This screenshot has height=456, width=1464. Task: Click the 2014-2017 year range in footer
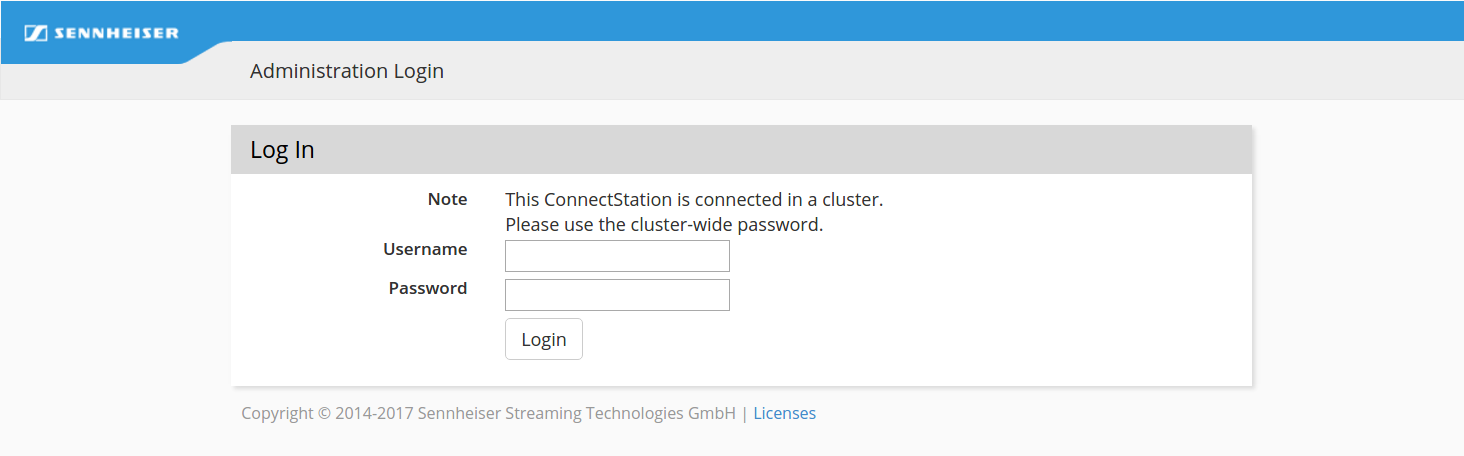coord(374,413)
